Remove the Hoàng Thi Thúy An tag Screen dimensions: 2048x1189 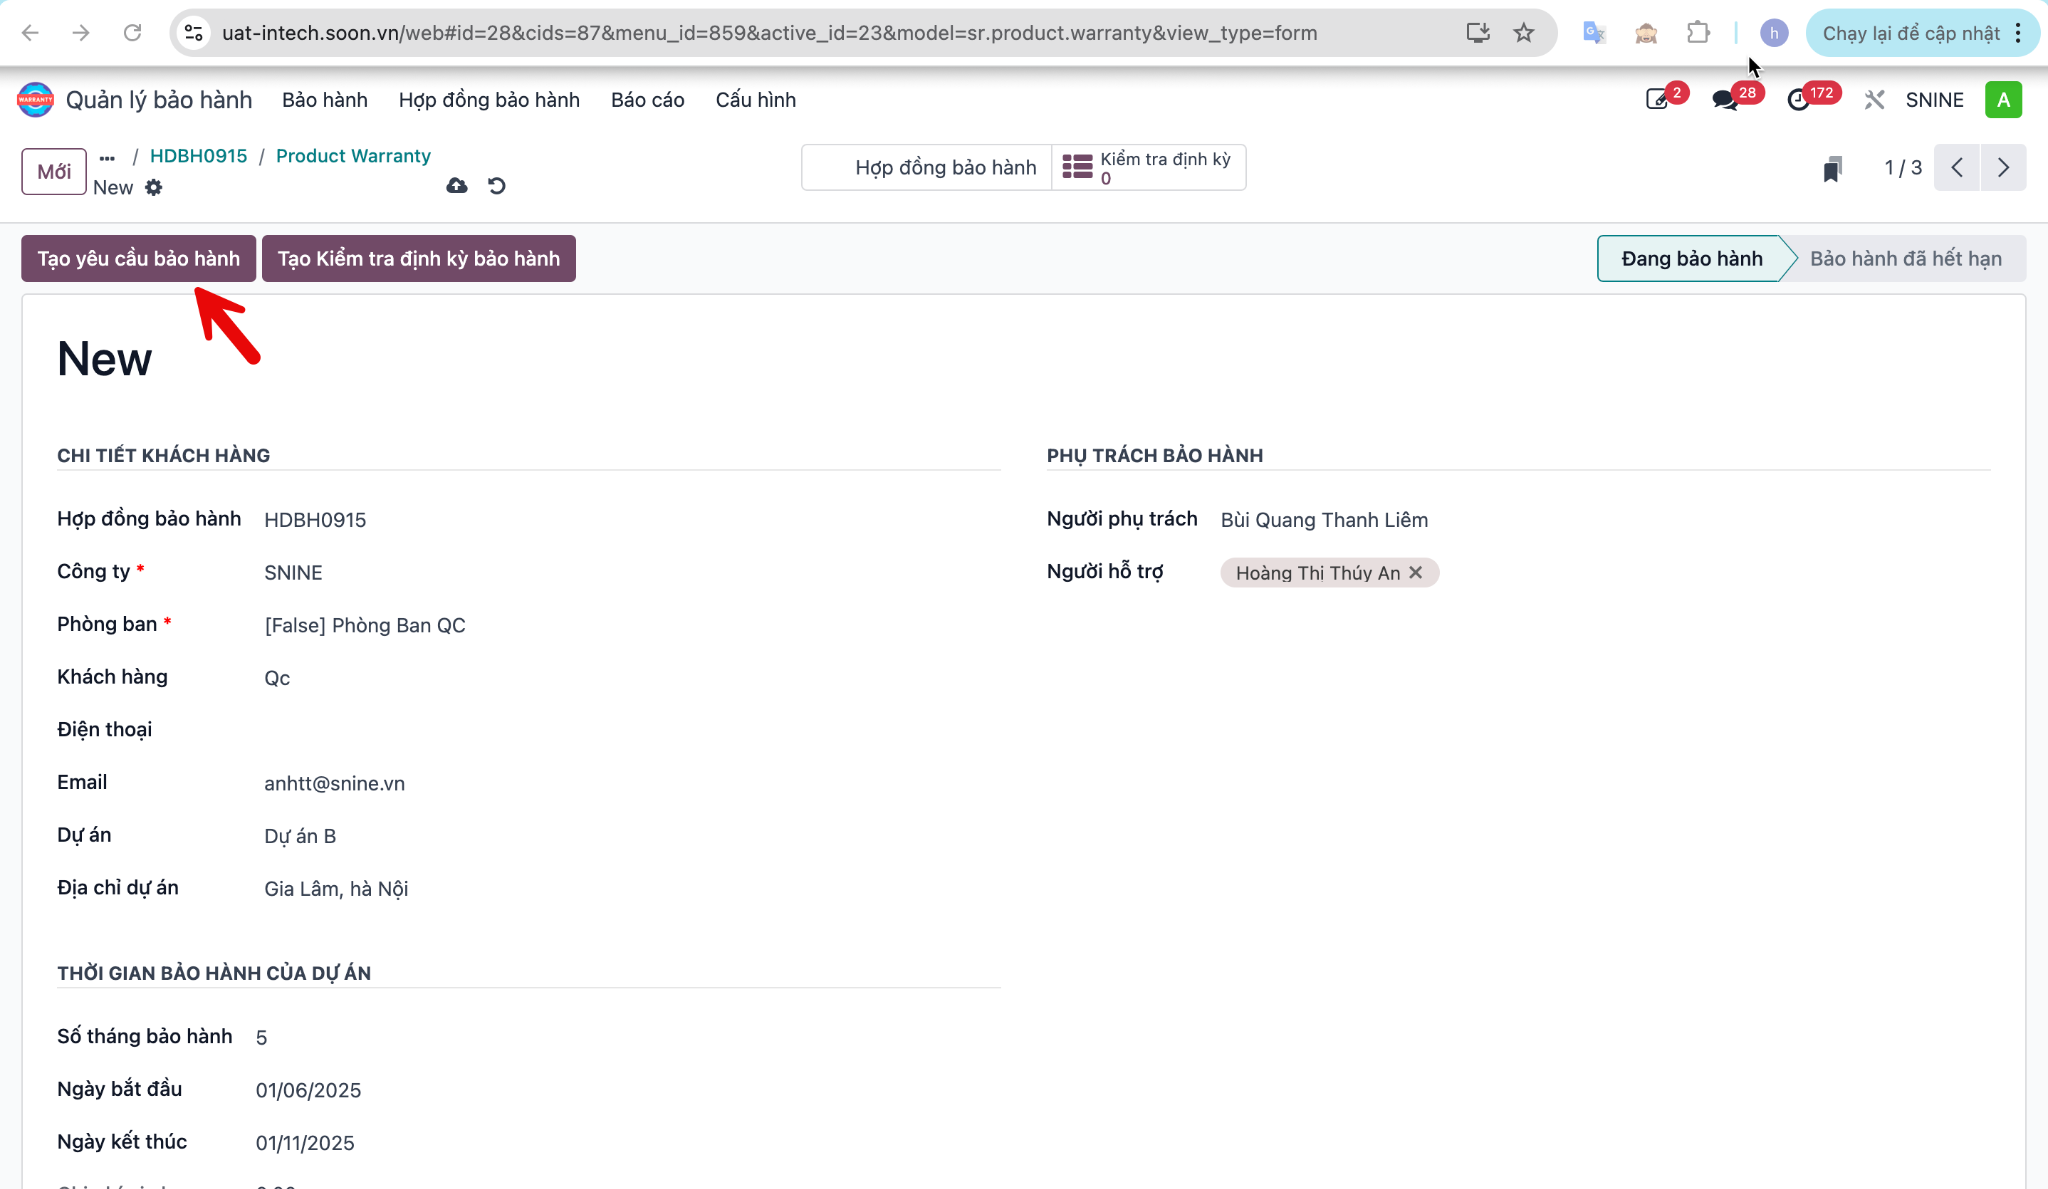1415,572
